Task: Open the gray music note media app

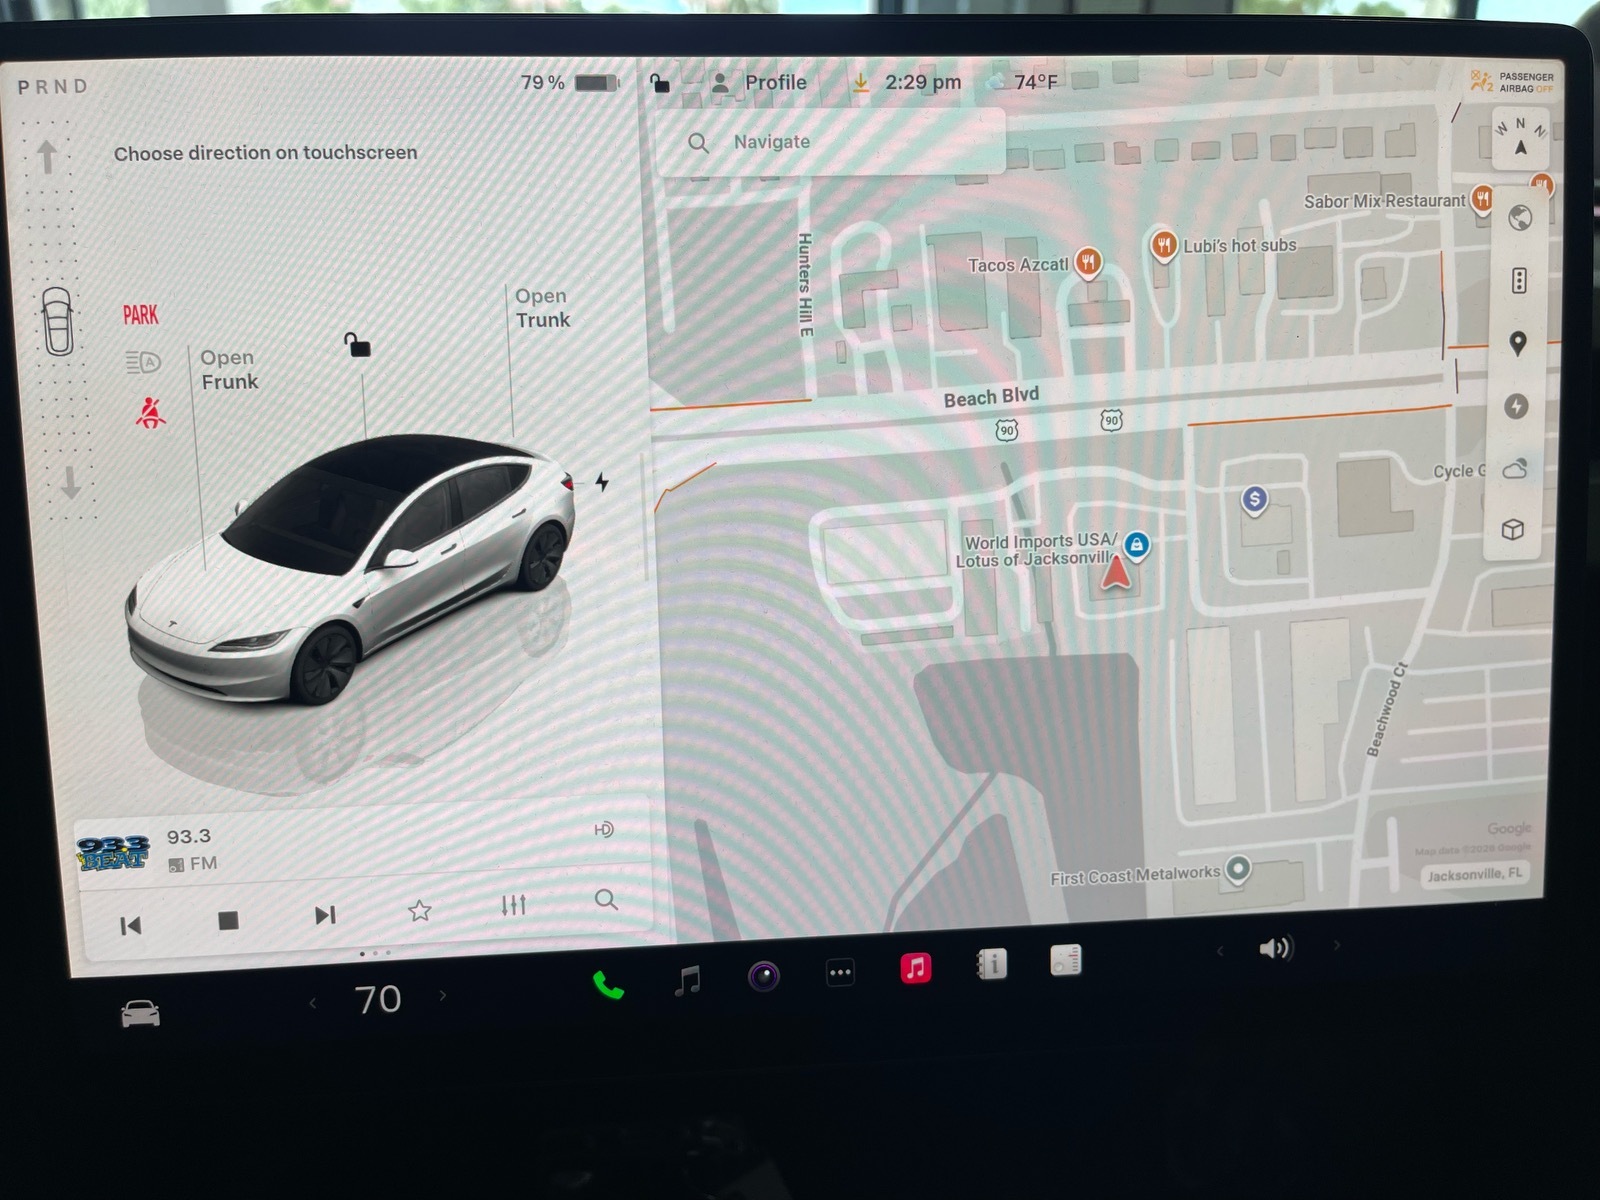Action: coord(687,980)
